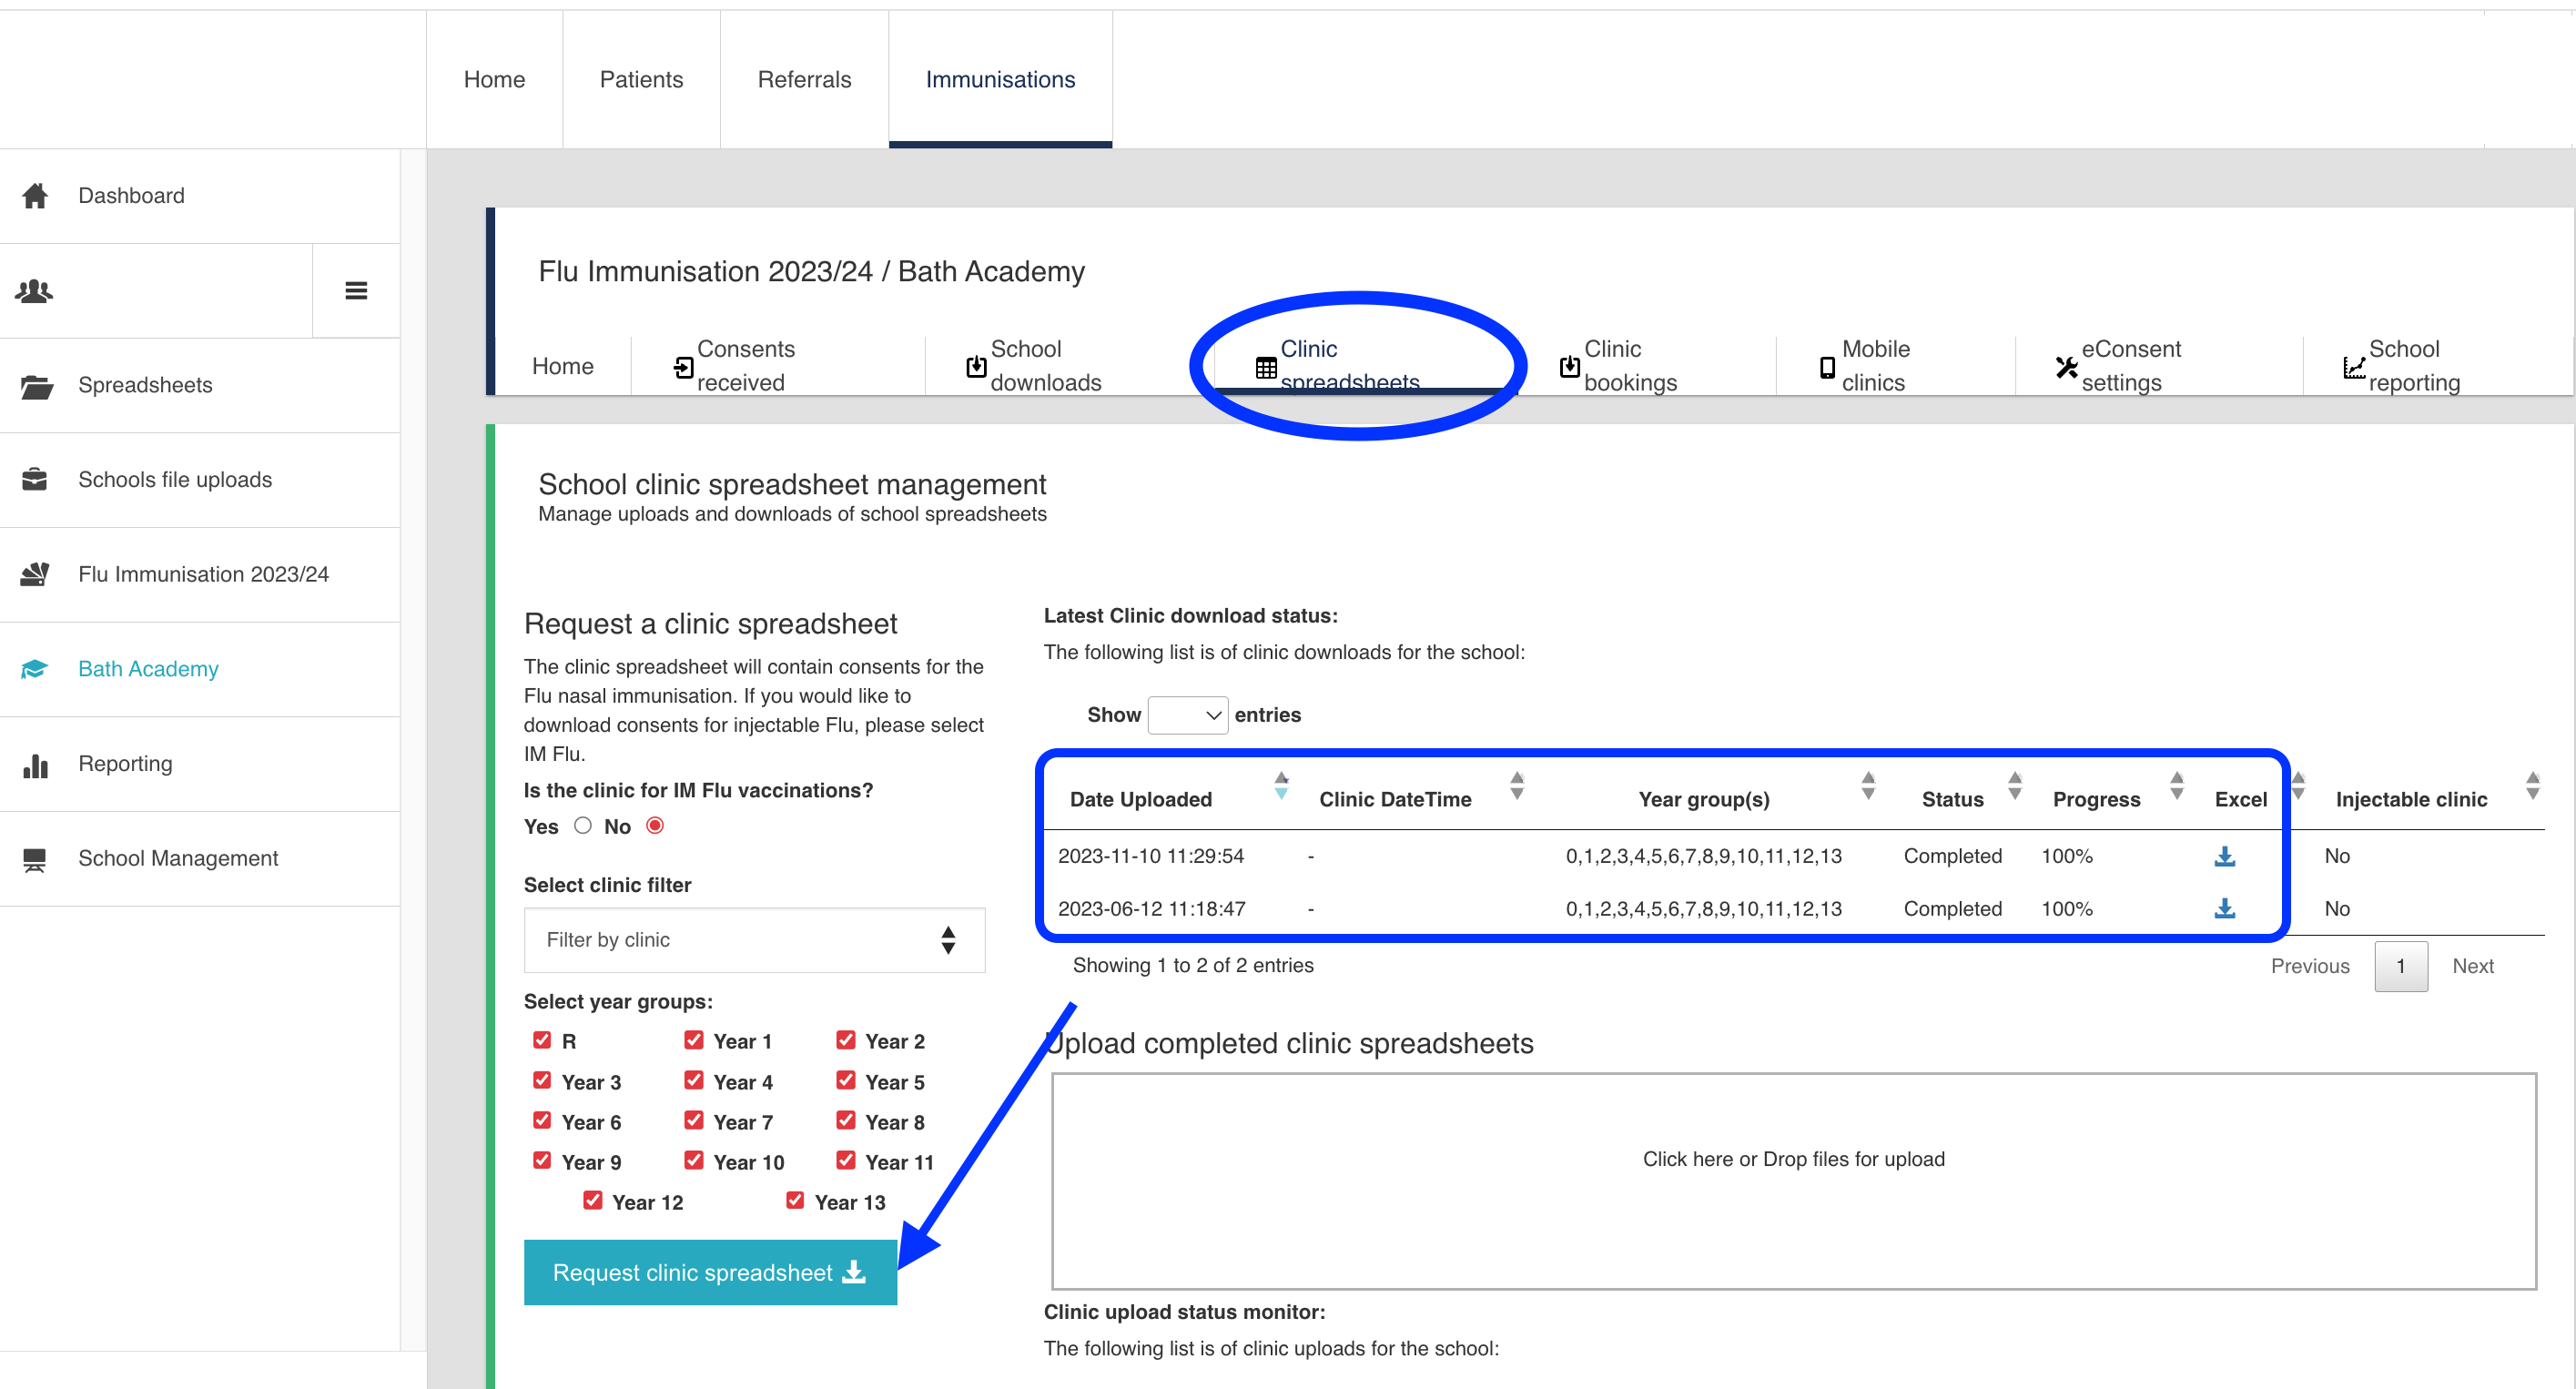Click Request clinic spreadsheet button
Viewport: 2576px width, 1389px height.
tap(710, 1272)
